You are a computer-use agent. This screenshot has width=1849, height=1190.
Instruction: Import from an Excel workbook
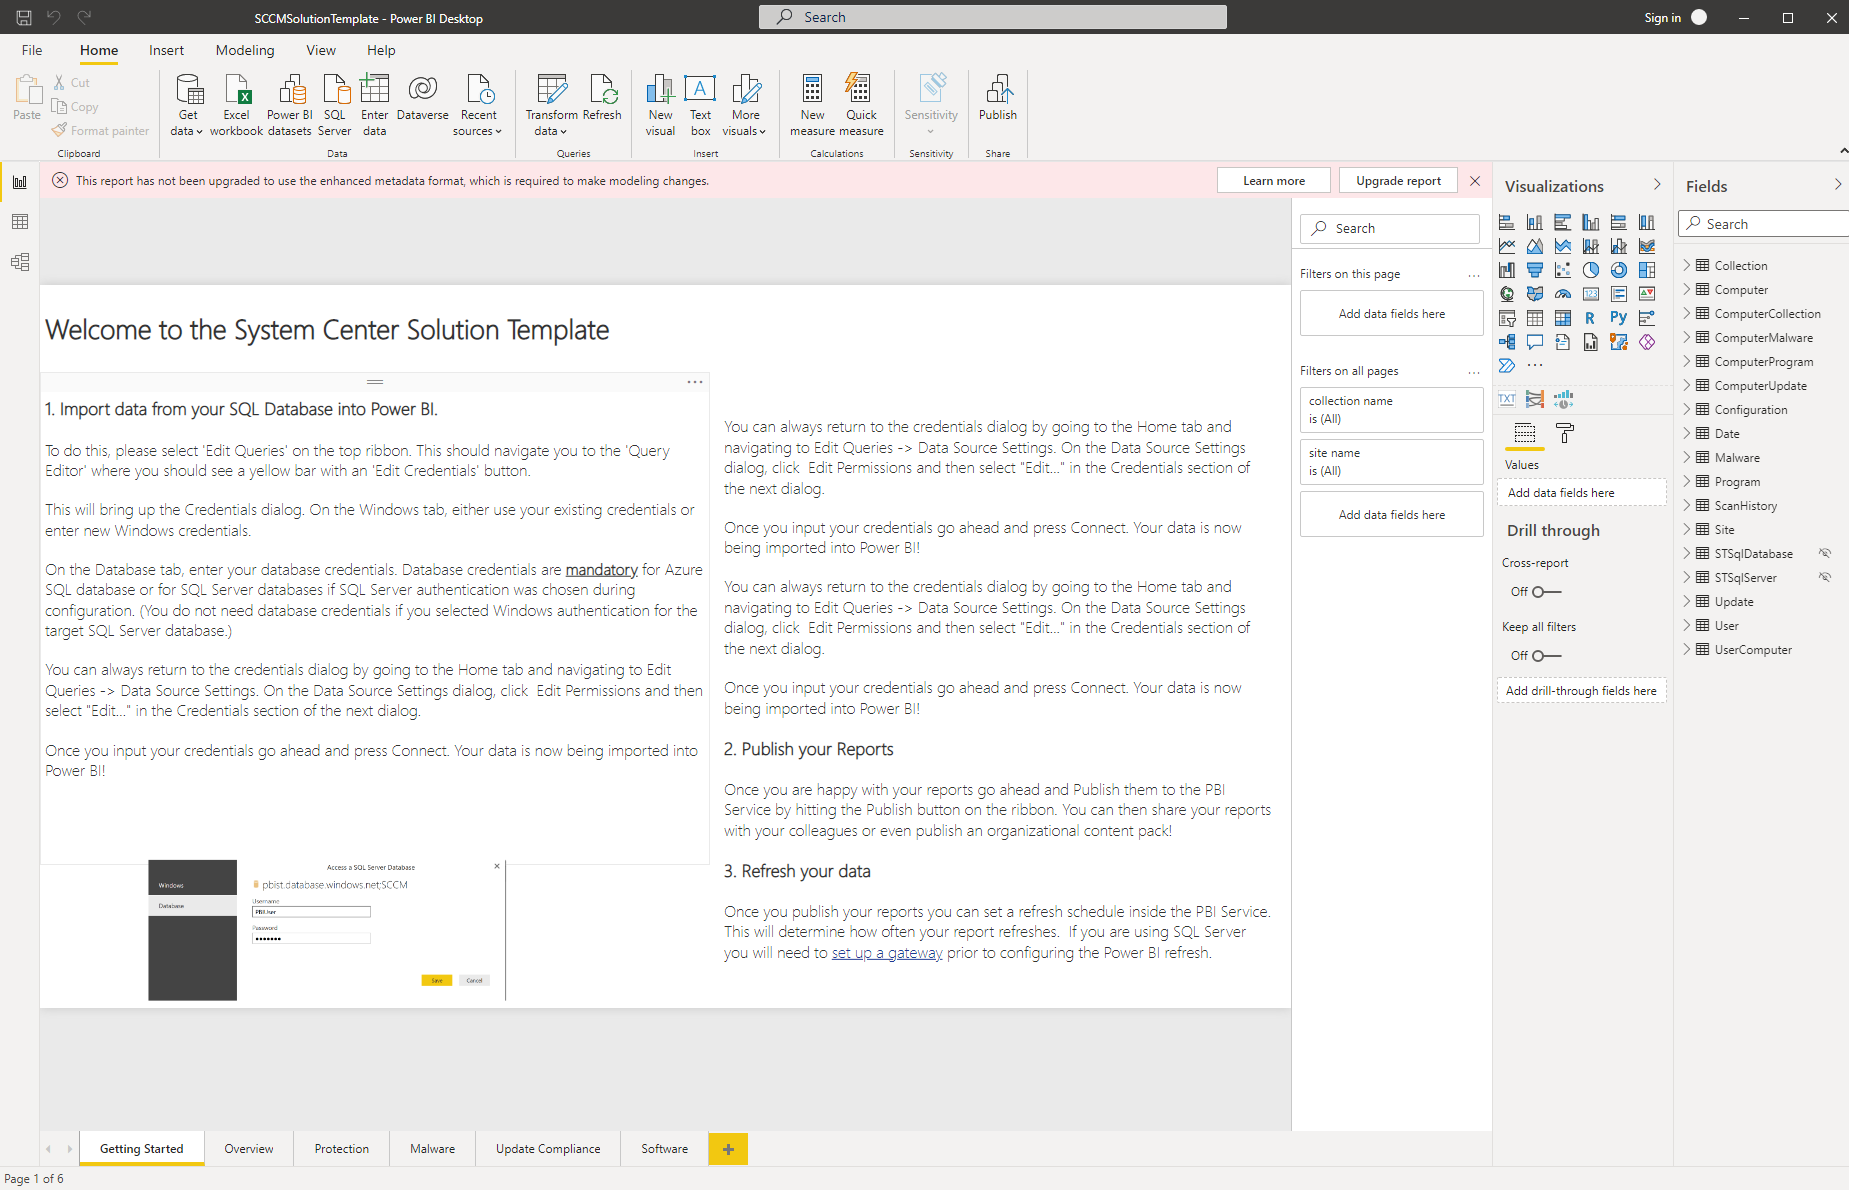236,105
